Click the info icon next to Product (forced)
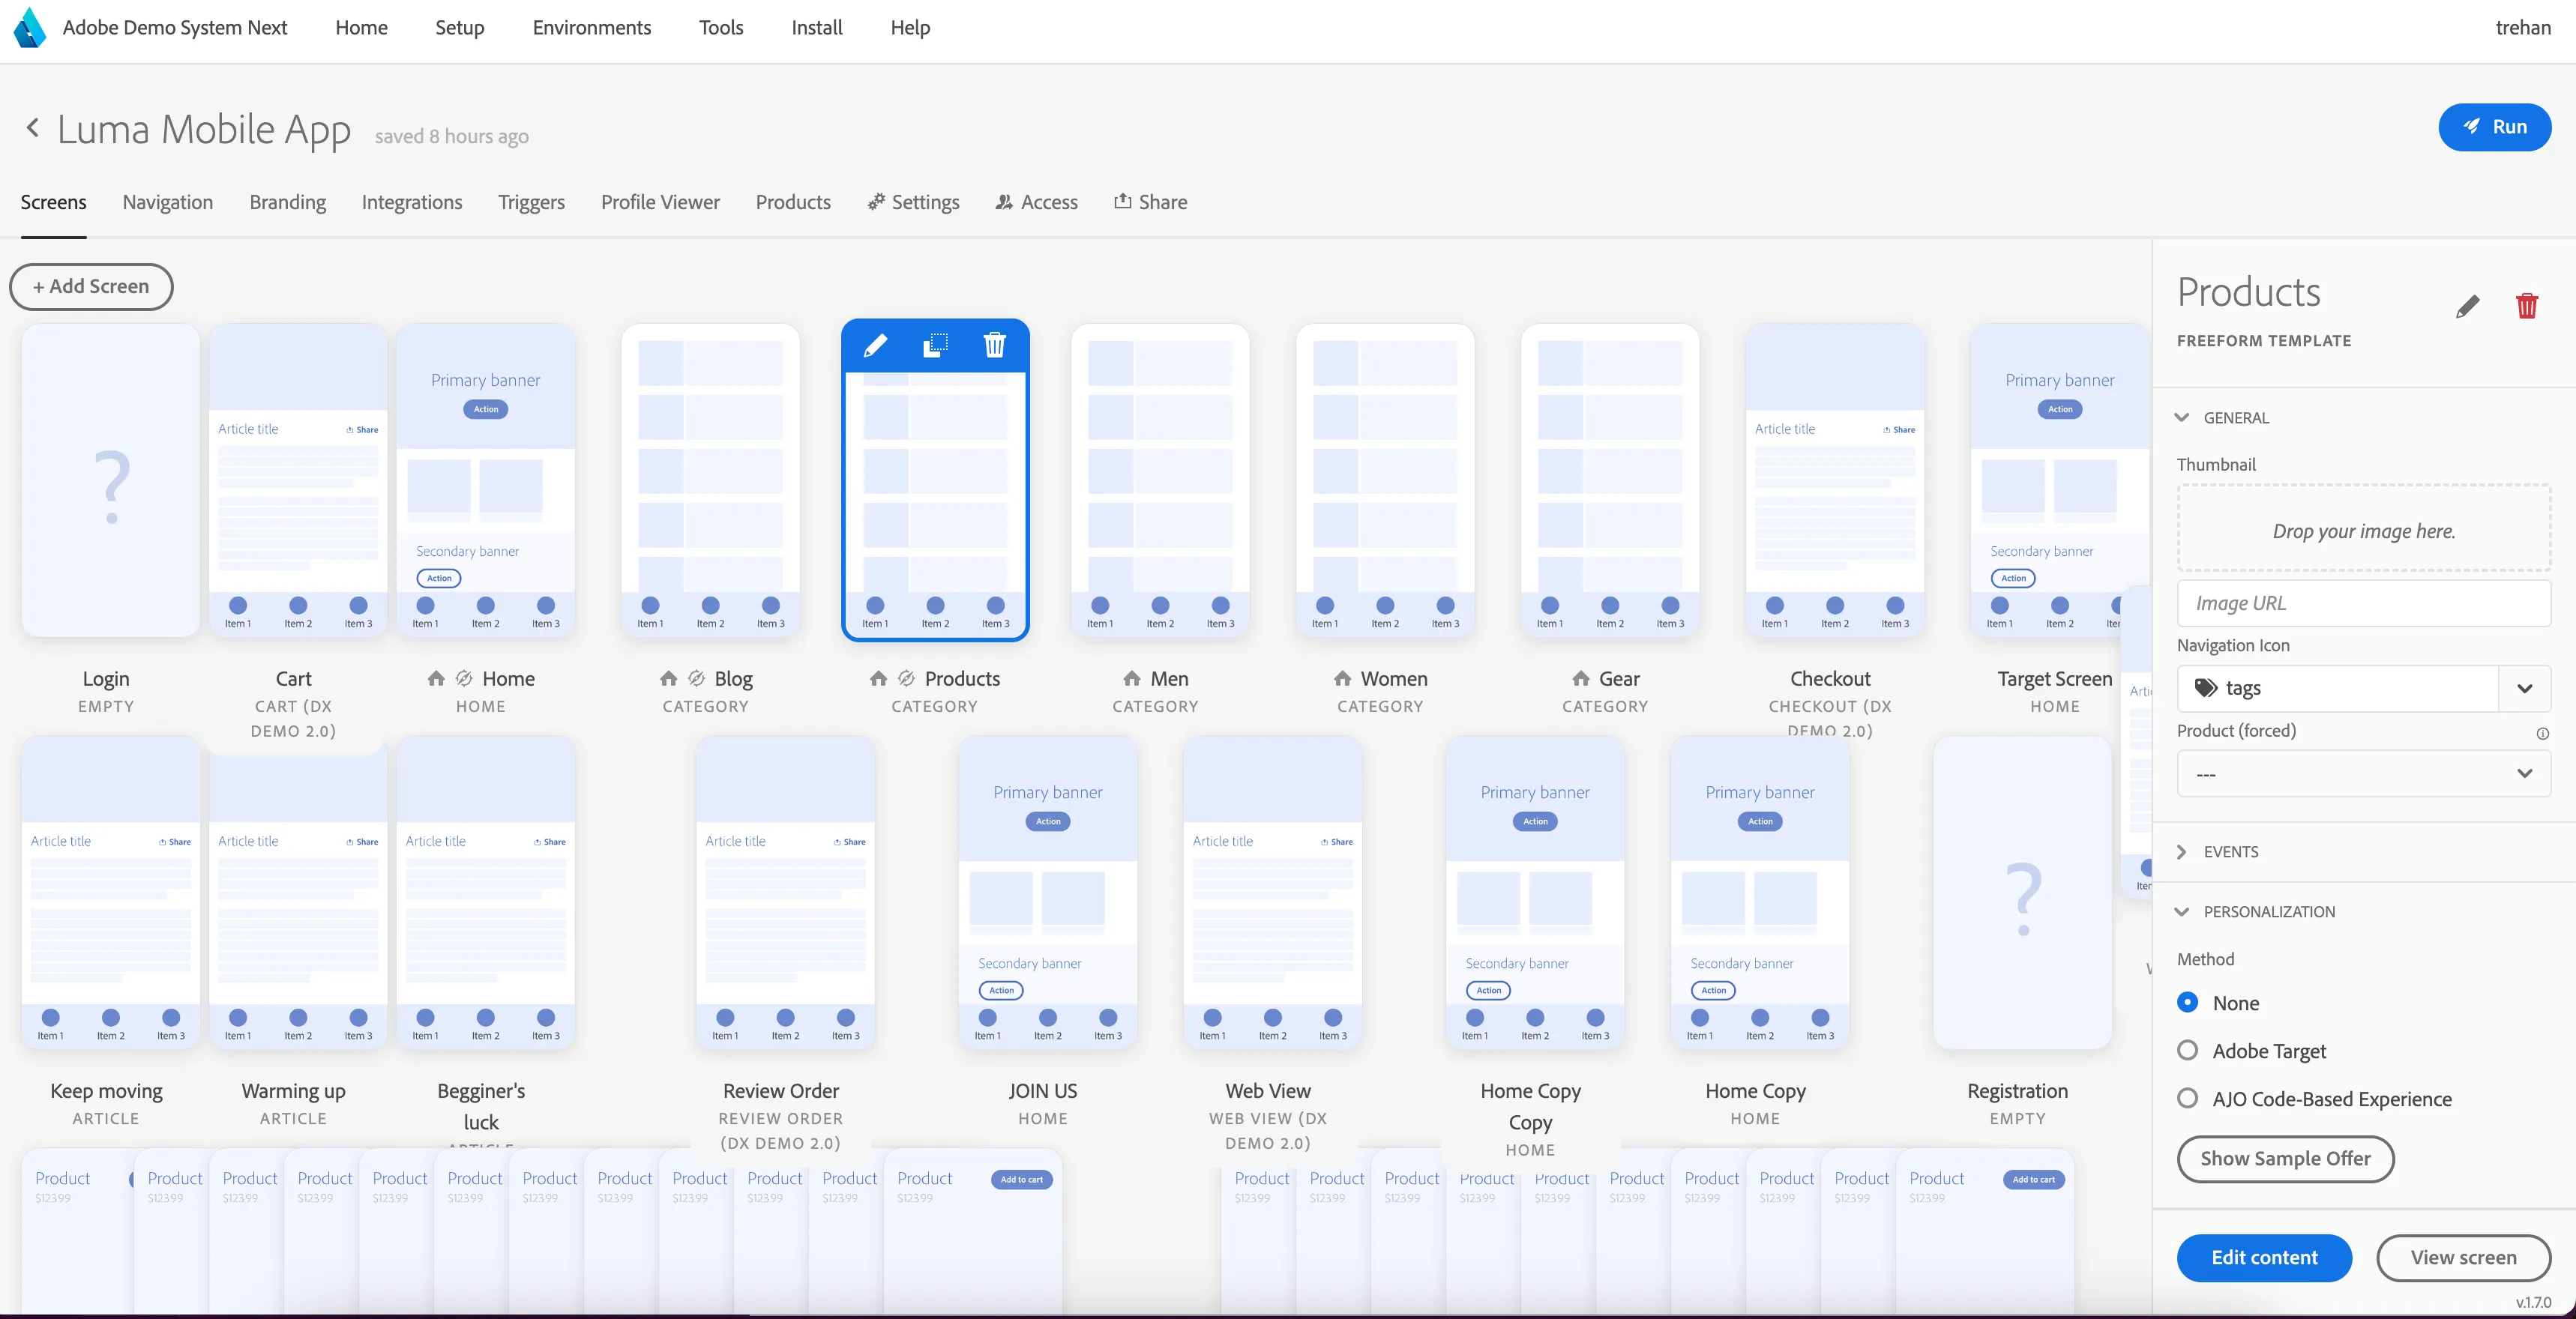The image size is (2576, 1319). tap(2542, 733)
